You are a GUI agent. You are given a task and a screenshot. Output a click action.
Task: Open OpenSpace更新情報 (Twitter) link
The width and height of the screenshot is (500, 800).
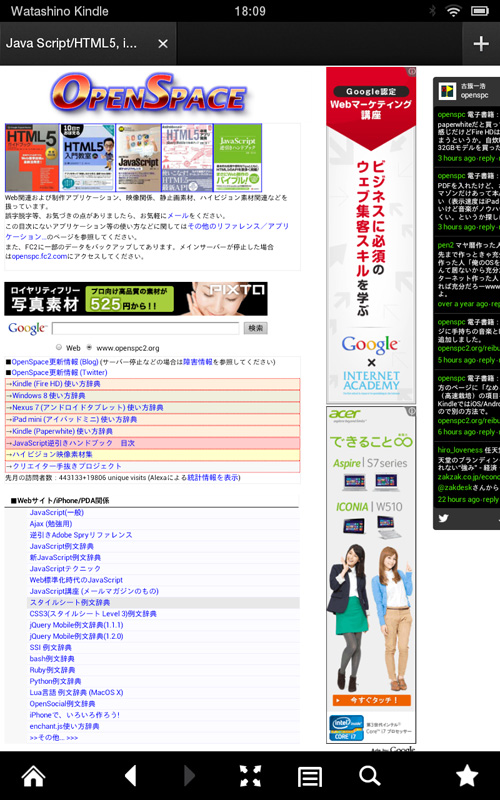59,372
